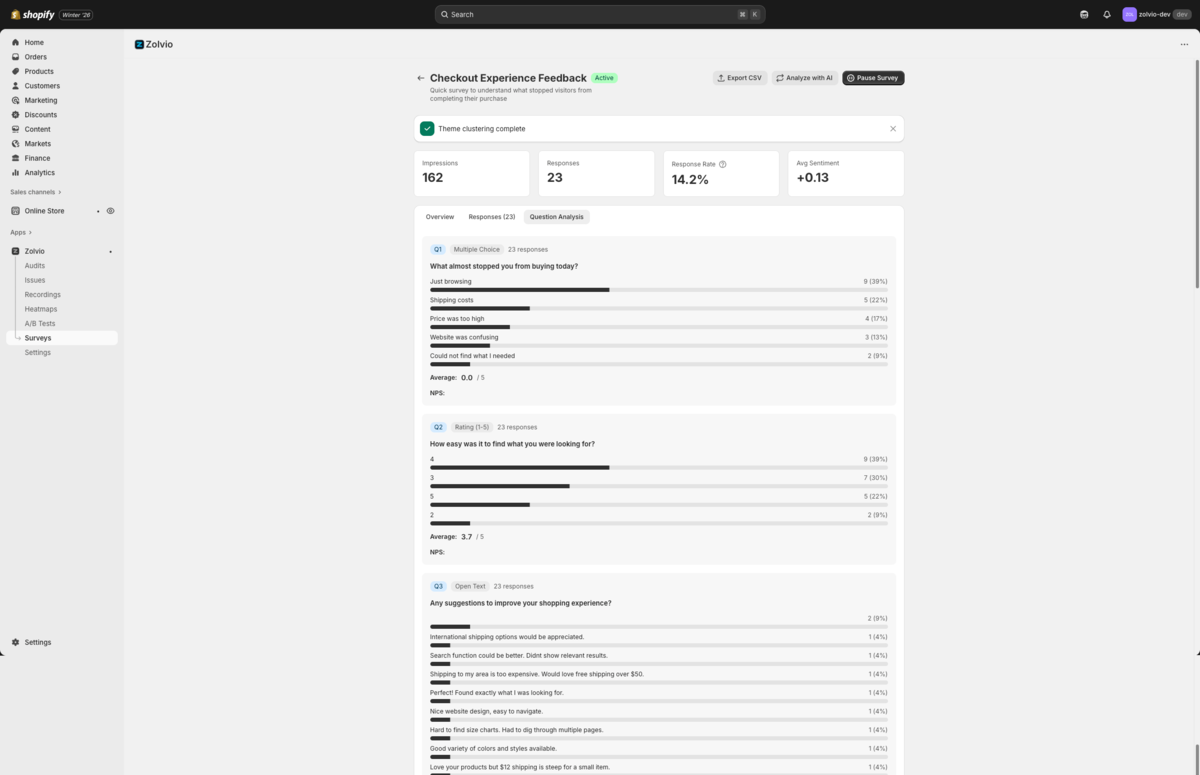The height and width of the screenshot is (775, 1200).
Task: Click the back arrow next to Checkout Experience Feedback
Action: [x=420, y=77]
